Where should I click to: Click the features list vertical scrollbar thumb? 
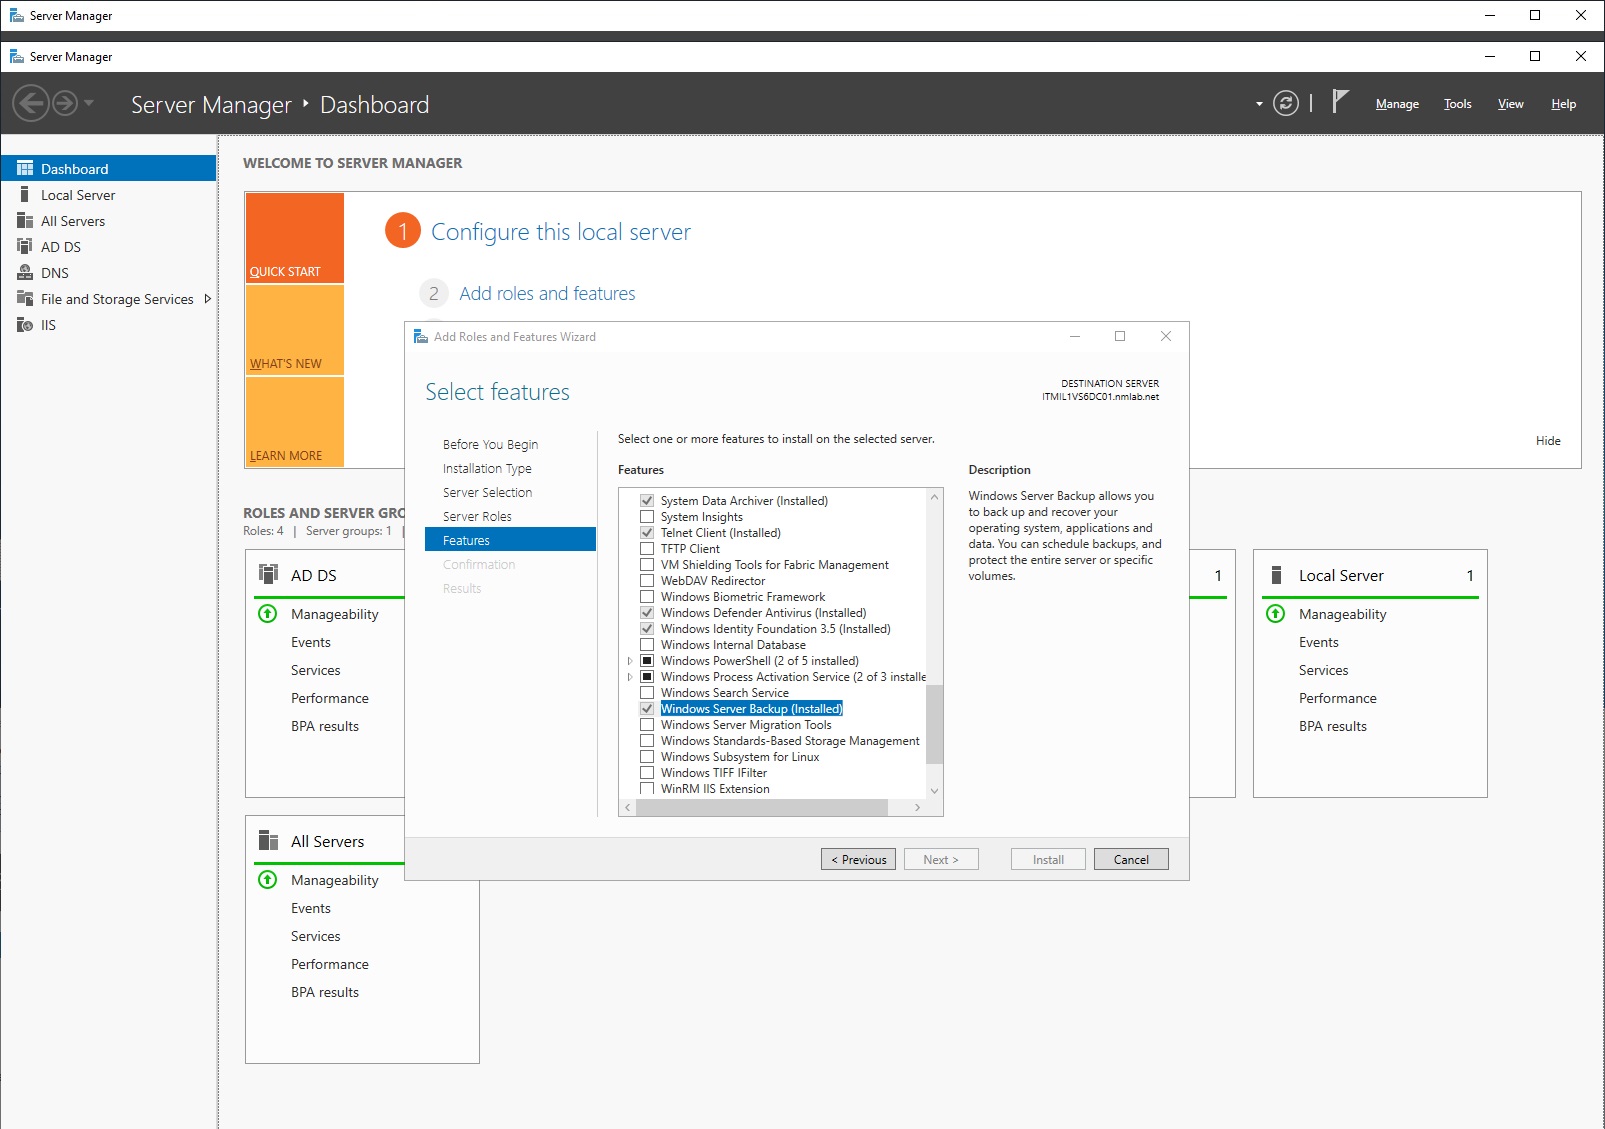click(x=934, y=724)
